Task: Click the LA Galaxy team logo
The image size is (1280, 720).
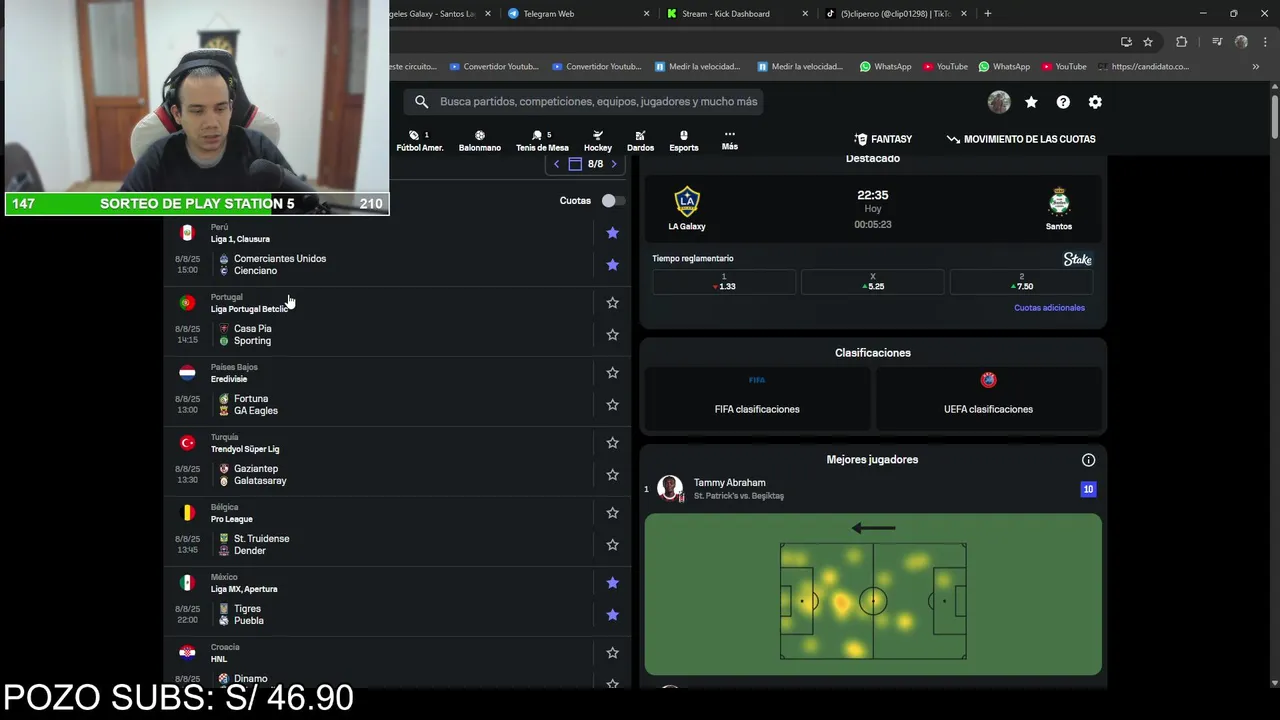Action: tap(687, 201)
